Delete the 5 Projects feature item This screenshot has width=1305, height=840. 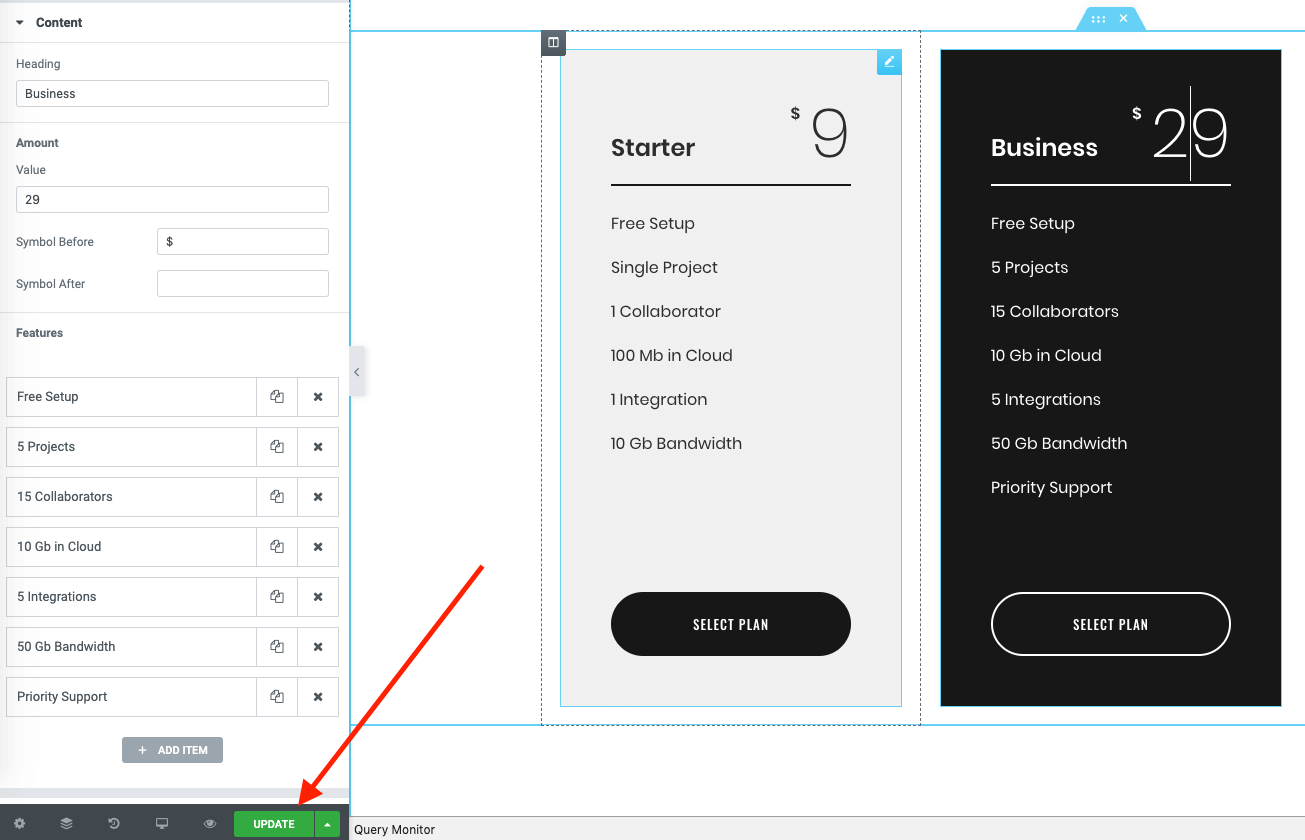point(318,447)
